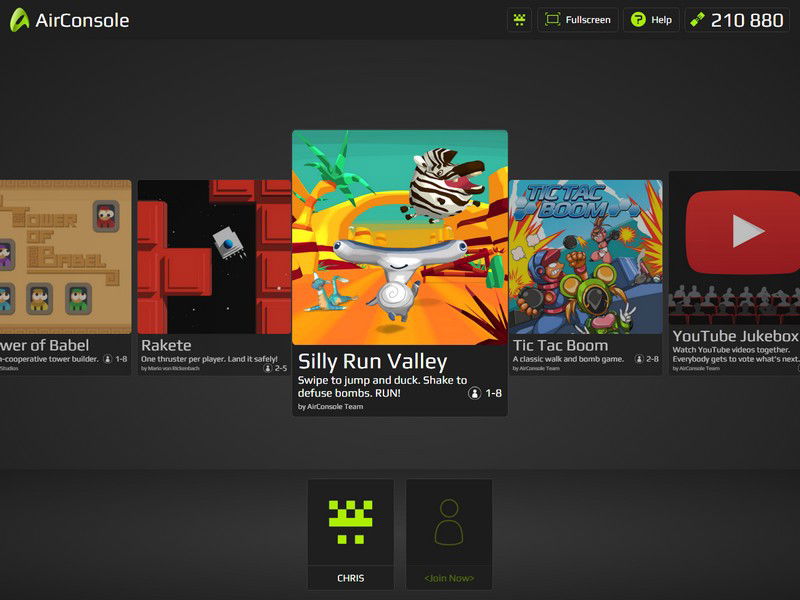
Task: Select the CHRIS player avatar icon
Action: (351, 522)
